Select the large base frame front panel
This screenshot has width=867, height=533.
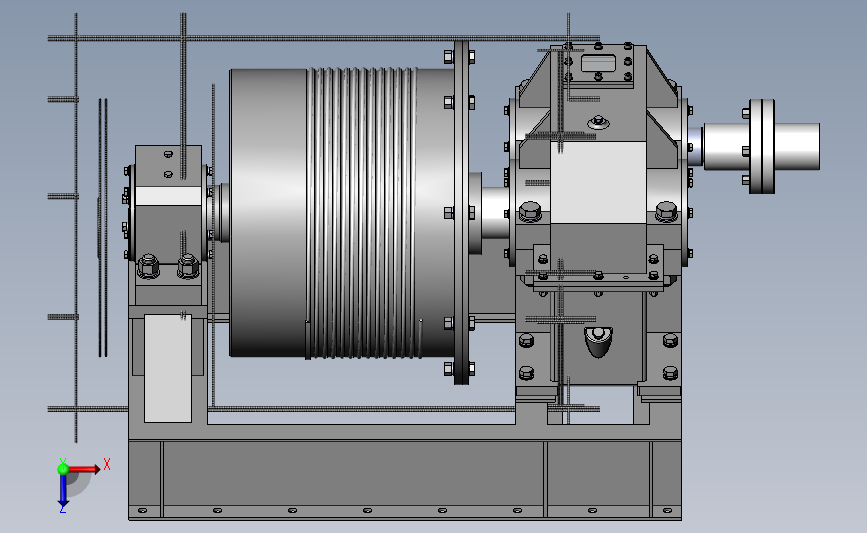click(x=354, y=473)
